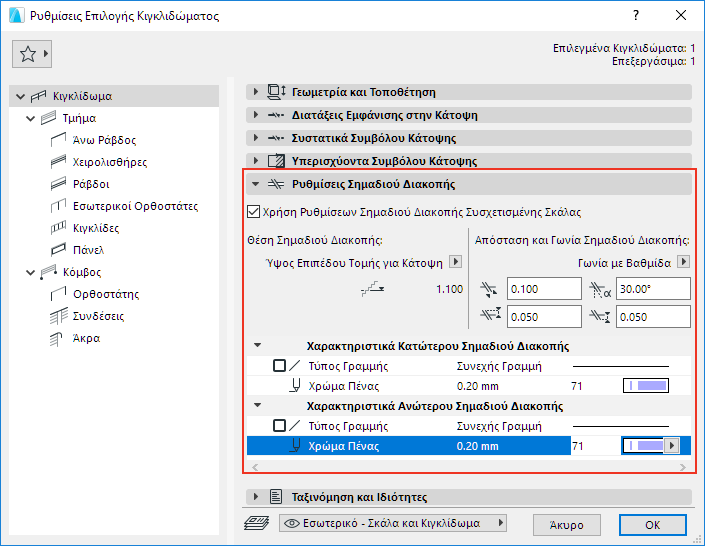Select Κιγκλίδες balusters tree item
Screen dimensions: 705x546
click(x=96, y=228)
